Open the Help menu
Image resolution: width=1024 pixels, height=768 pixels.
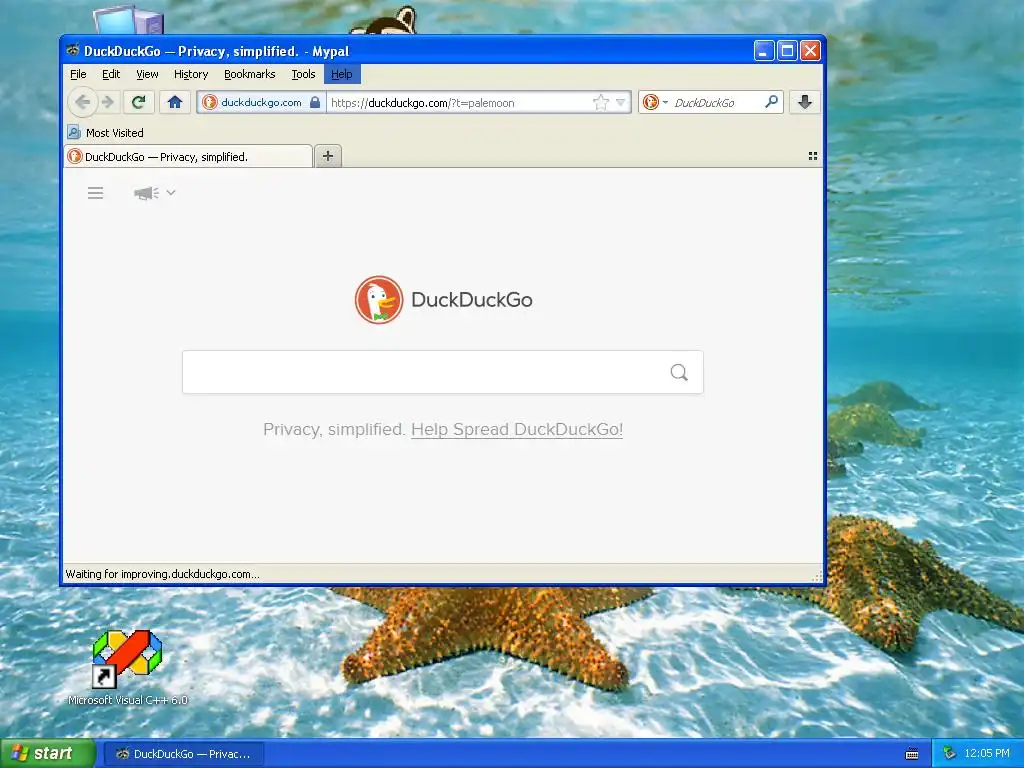tap(342, 74)
